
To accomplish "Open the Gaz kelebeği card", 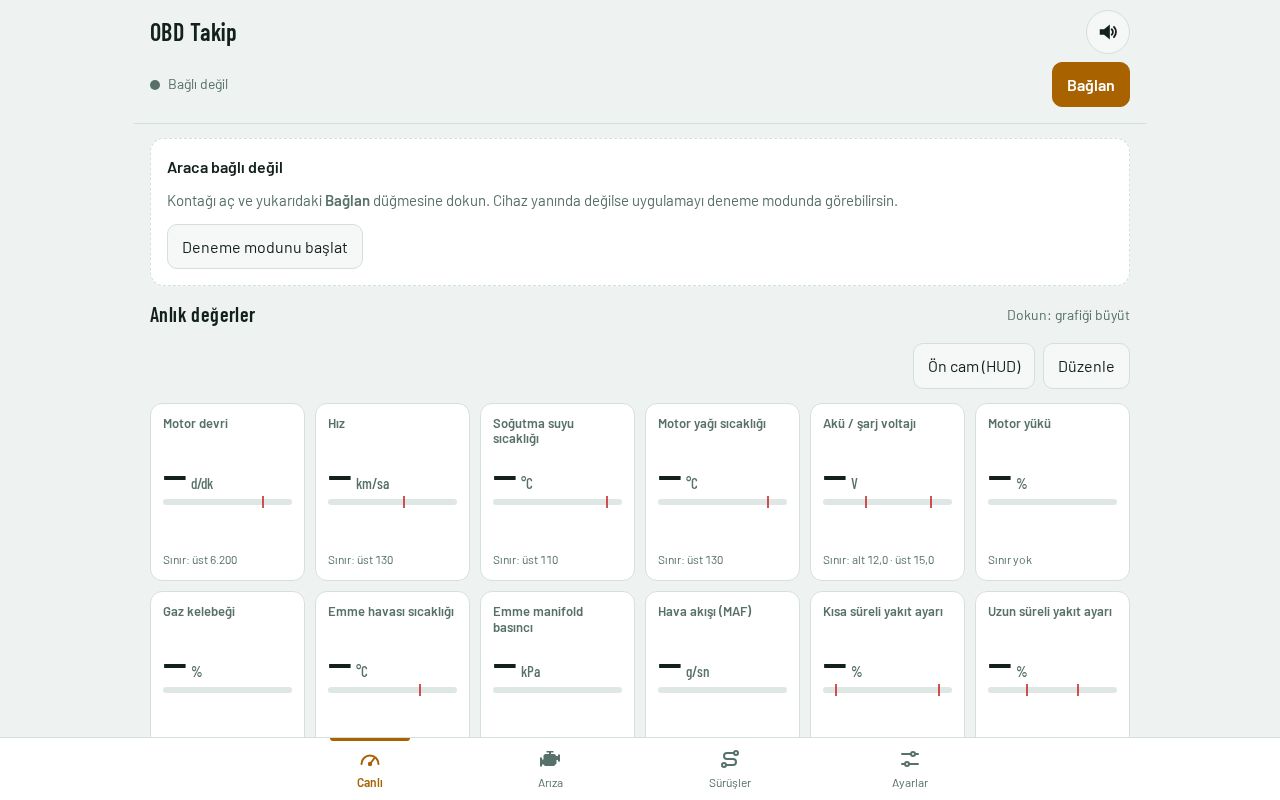I will tap(227, 664).
